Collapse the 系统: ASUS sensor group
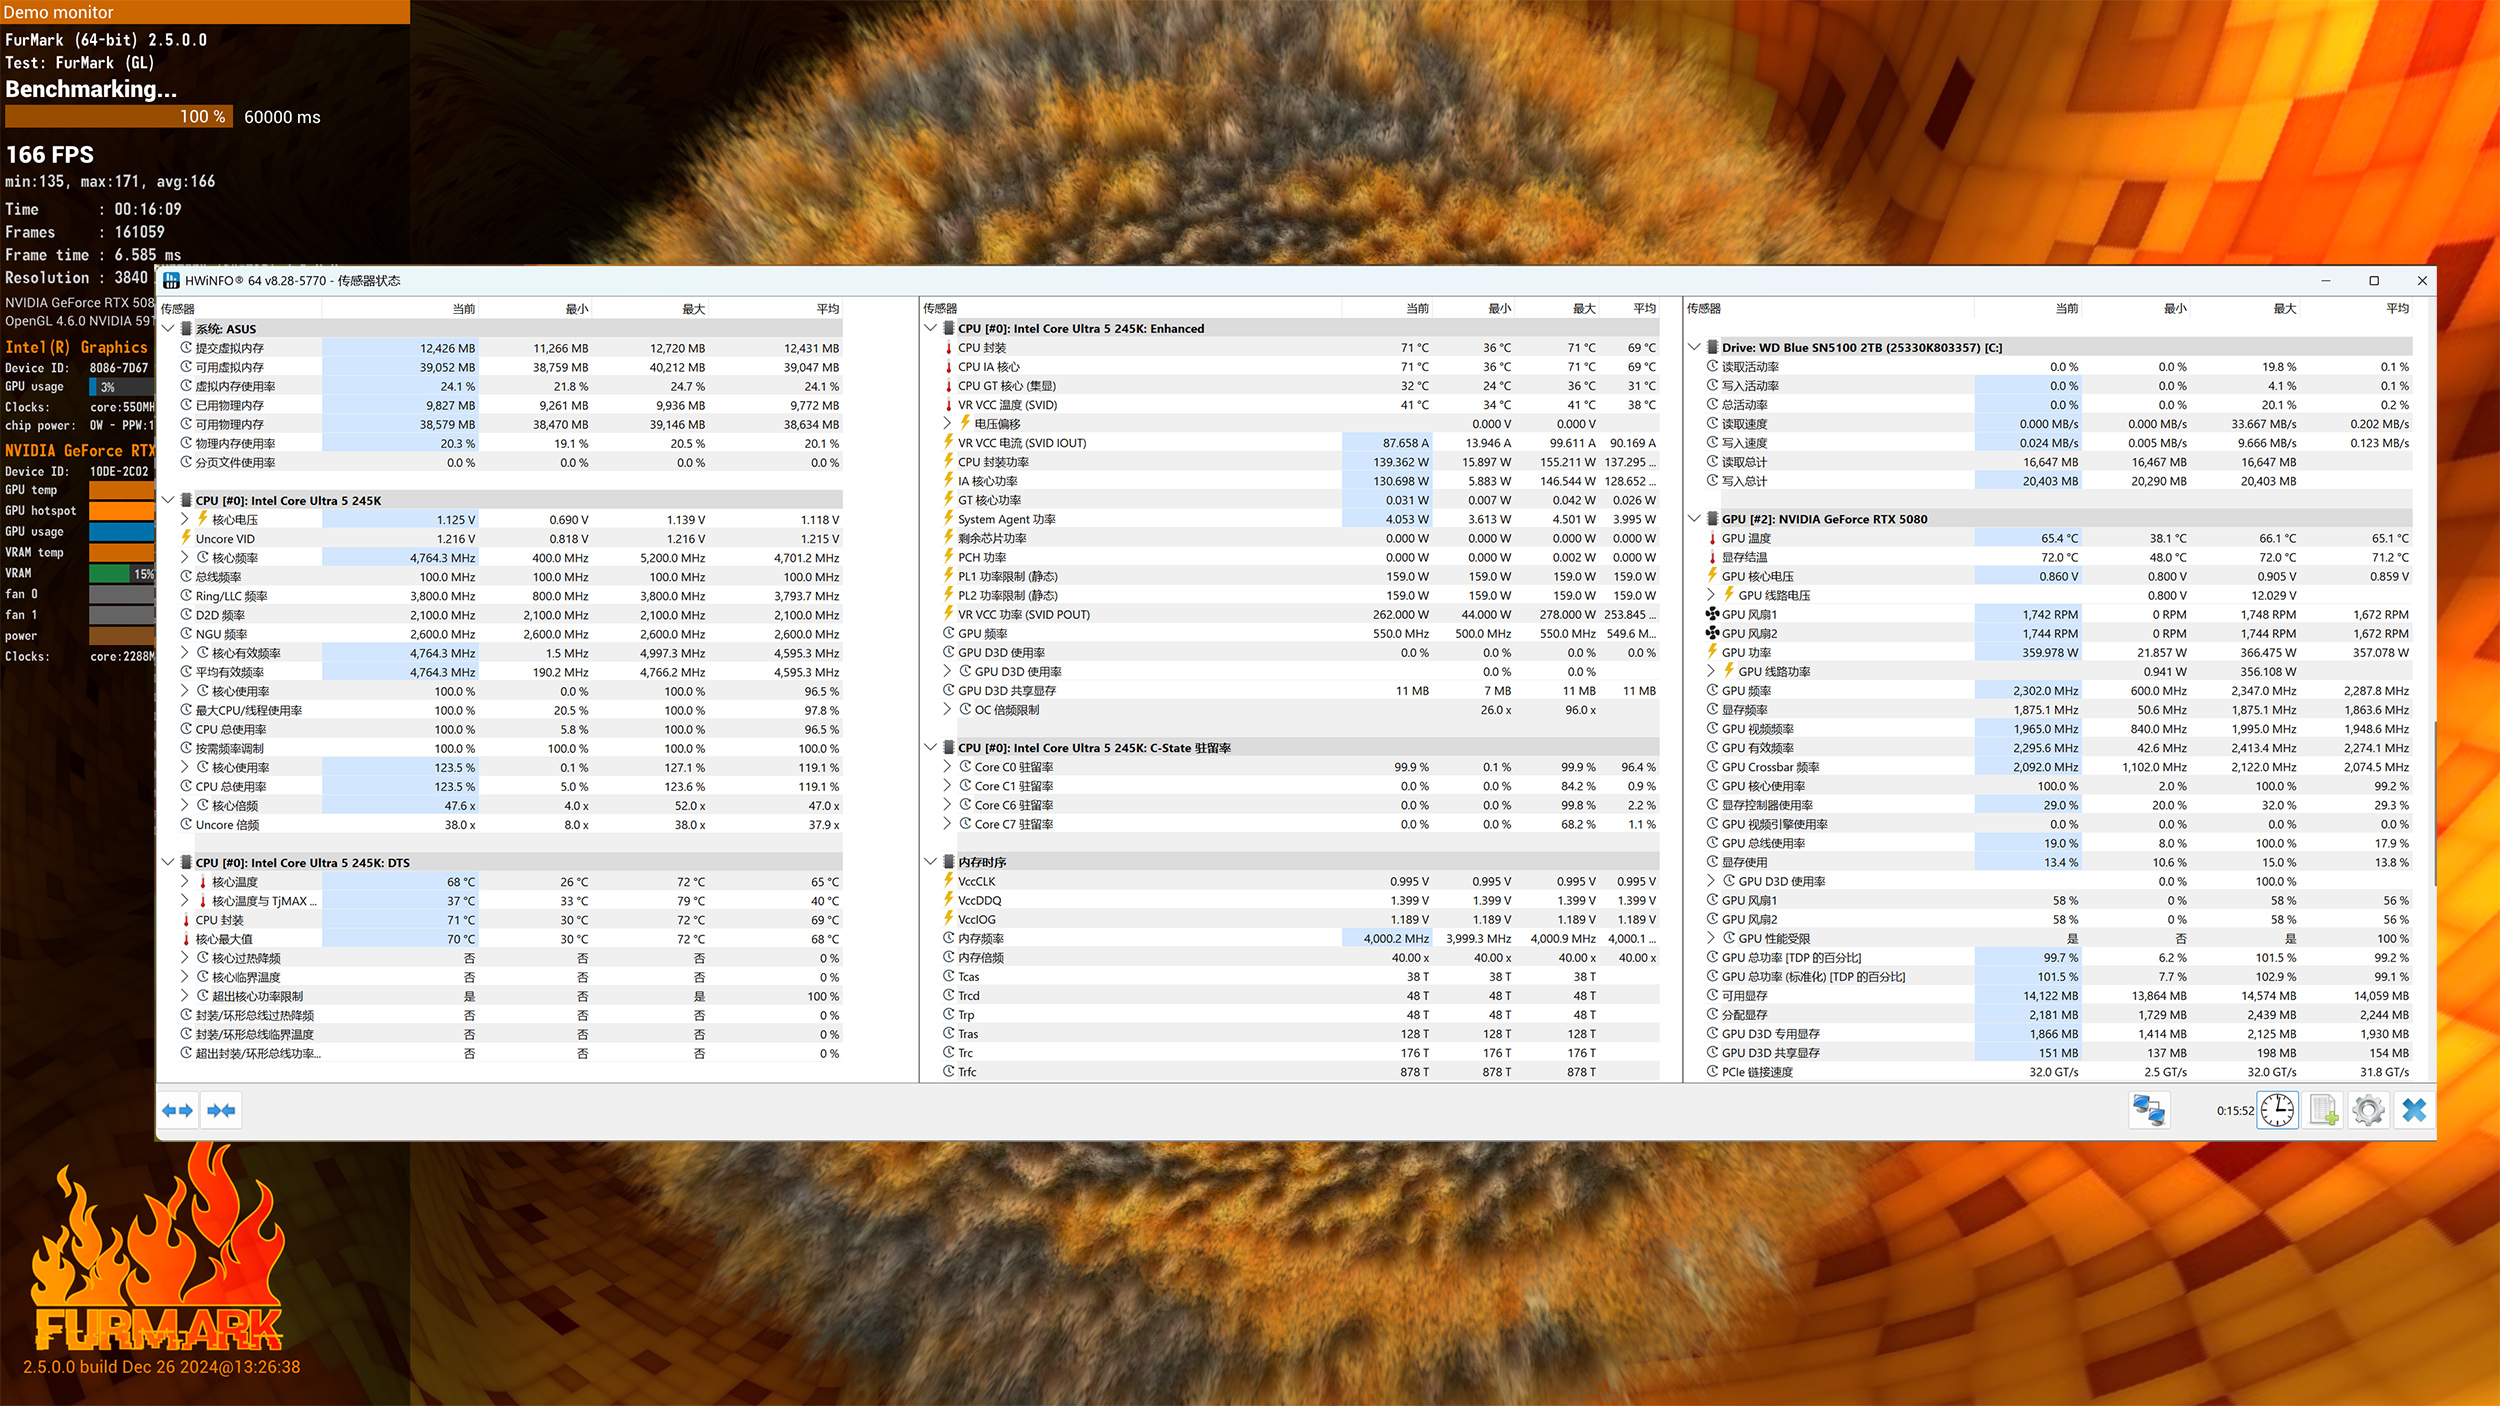This screenshot has width=2500, height=1406. (x=169, y=329)
